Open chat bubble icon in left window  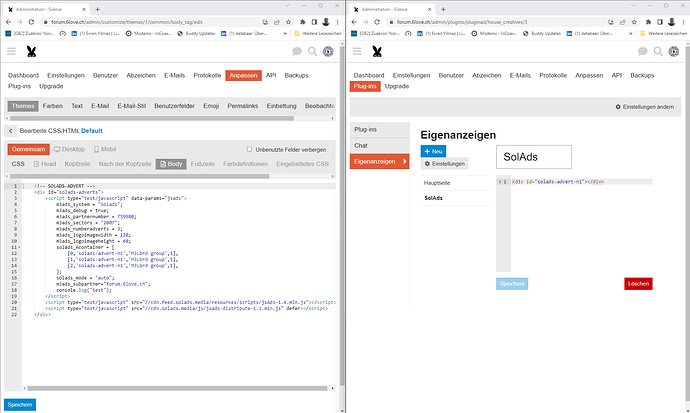click(297, 51)
